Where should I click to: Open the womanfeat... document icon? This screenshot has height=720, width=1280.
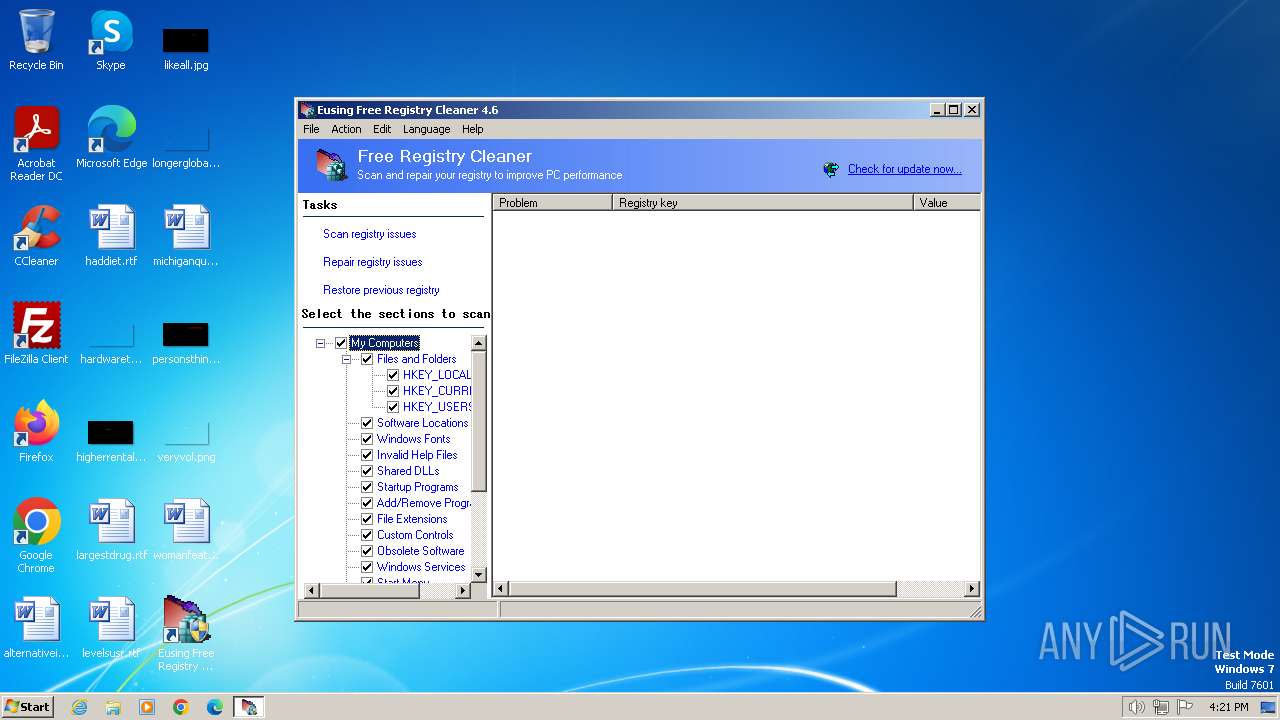[x=186, y=529]
